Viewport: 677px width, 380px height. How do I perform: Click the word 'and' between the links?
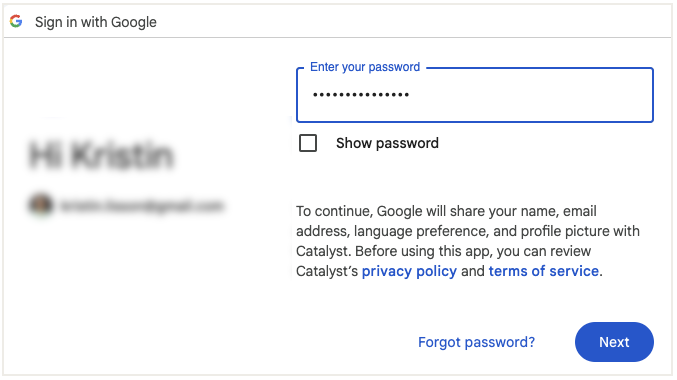pos(472,271)
